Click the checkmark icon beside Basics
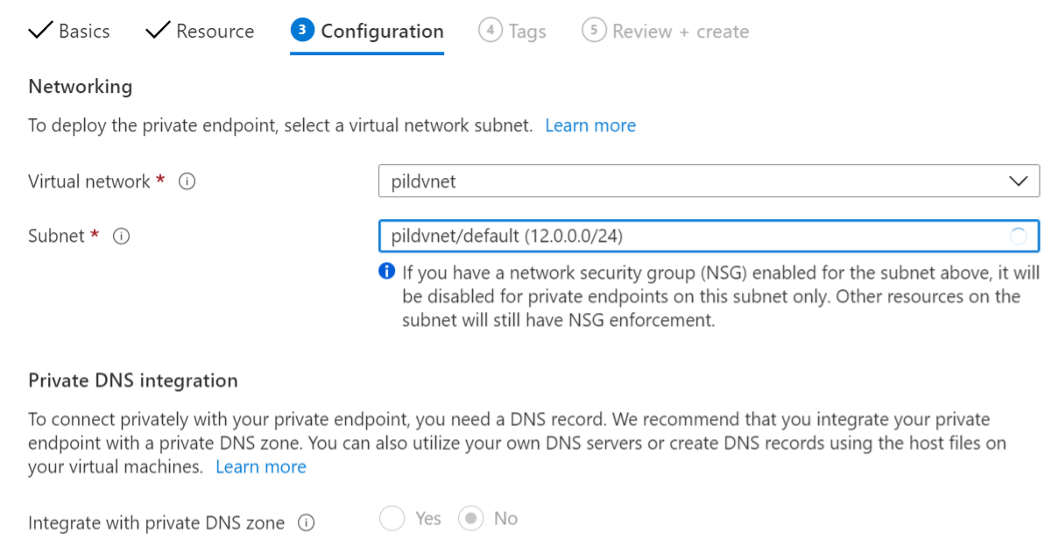This screenshot has height=549, width=1064. pos(40,31)
